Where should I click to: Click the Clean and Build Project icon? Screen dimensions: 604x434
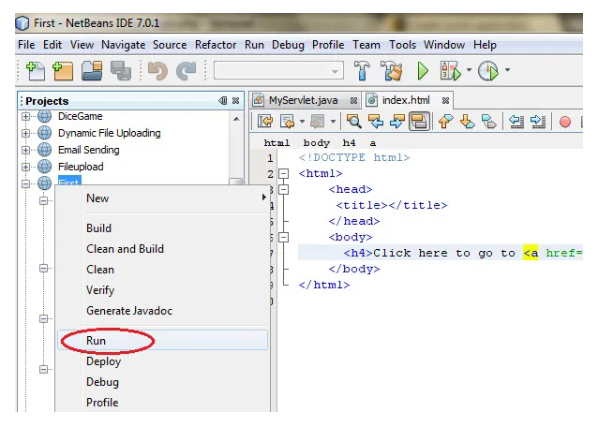392,71
